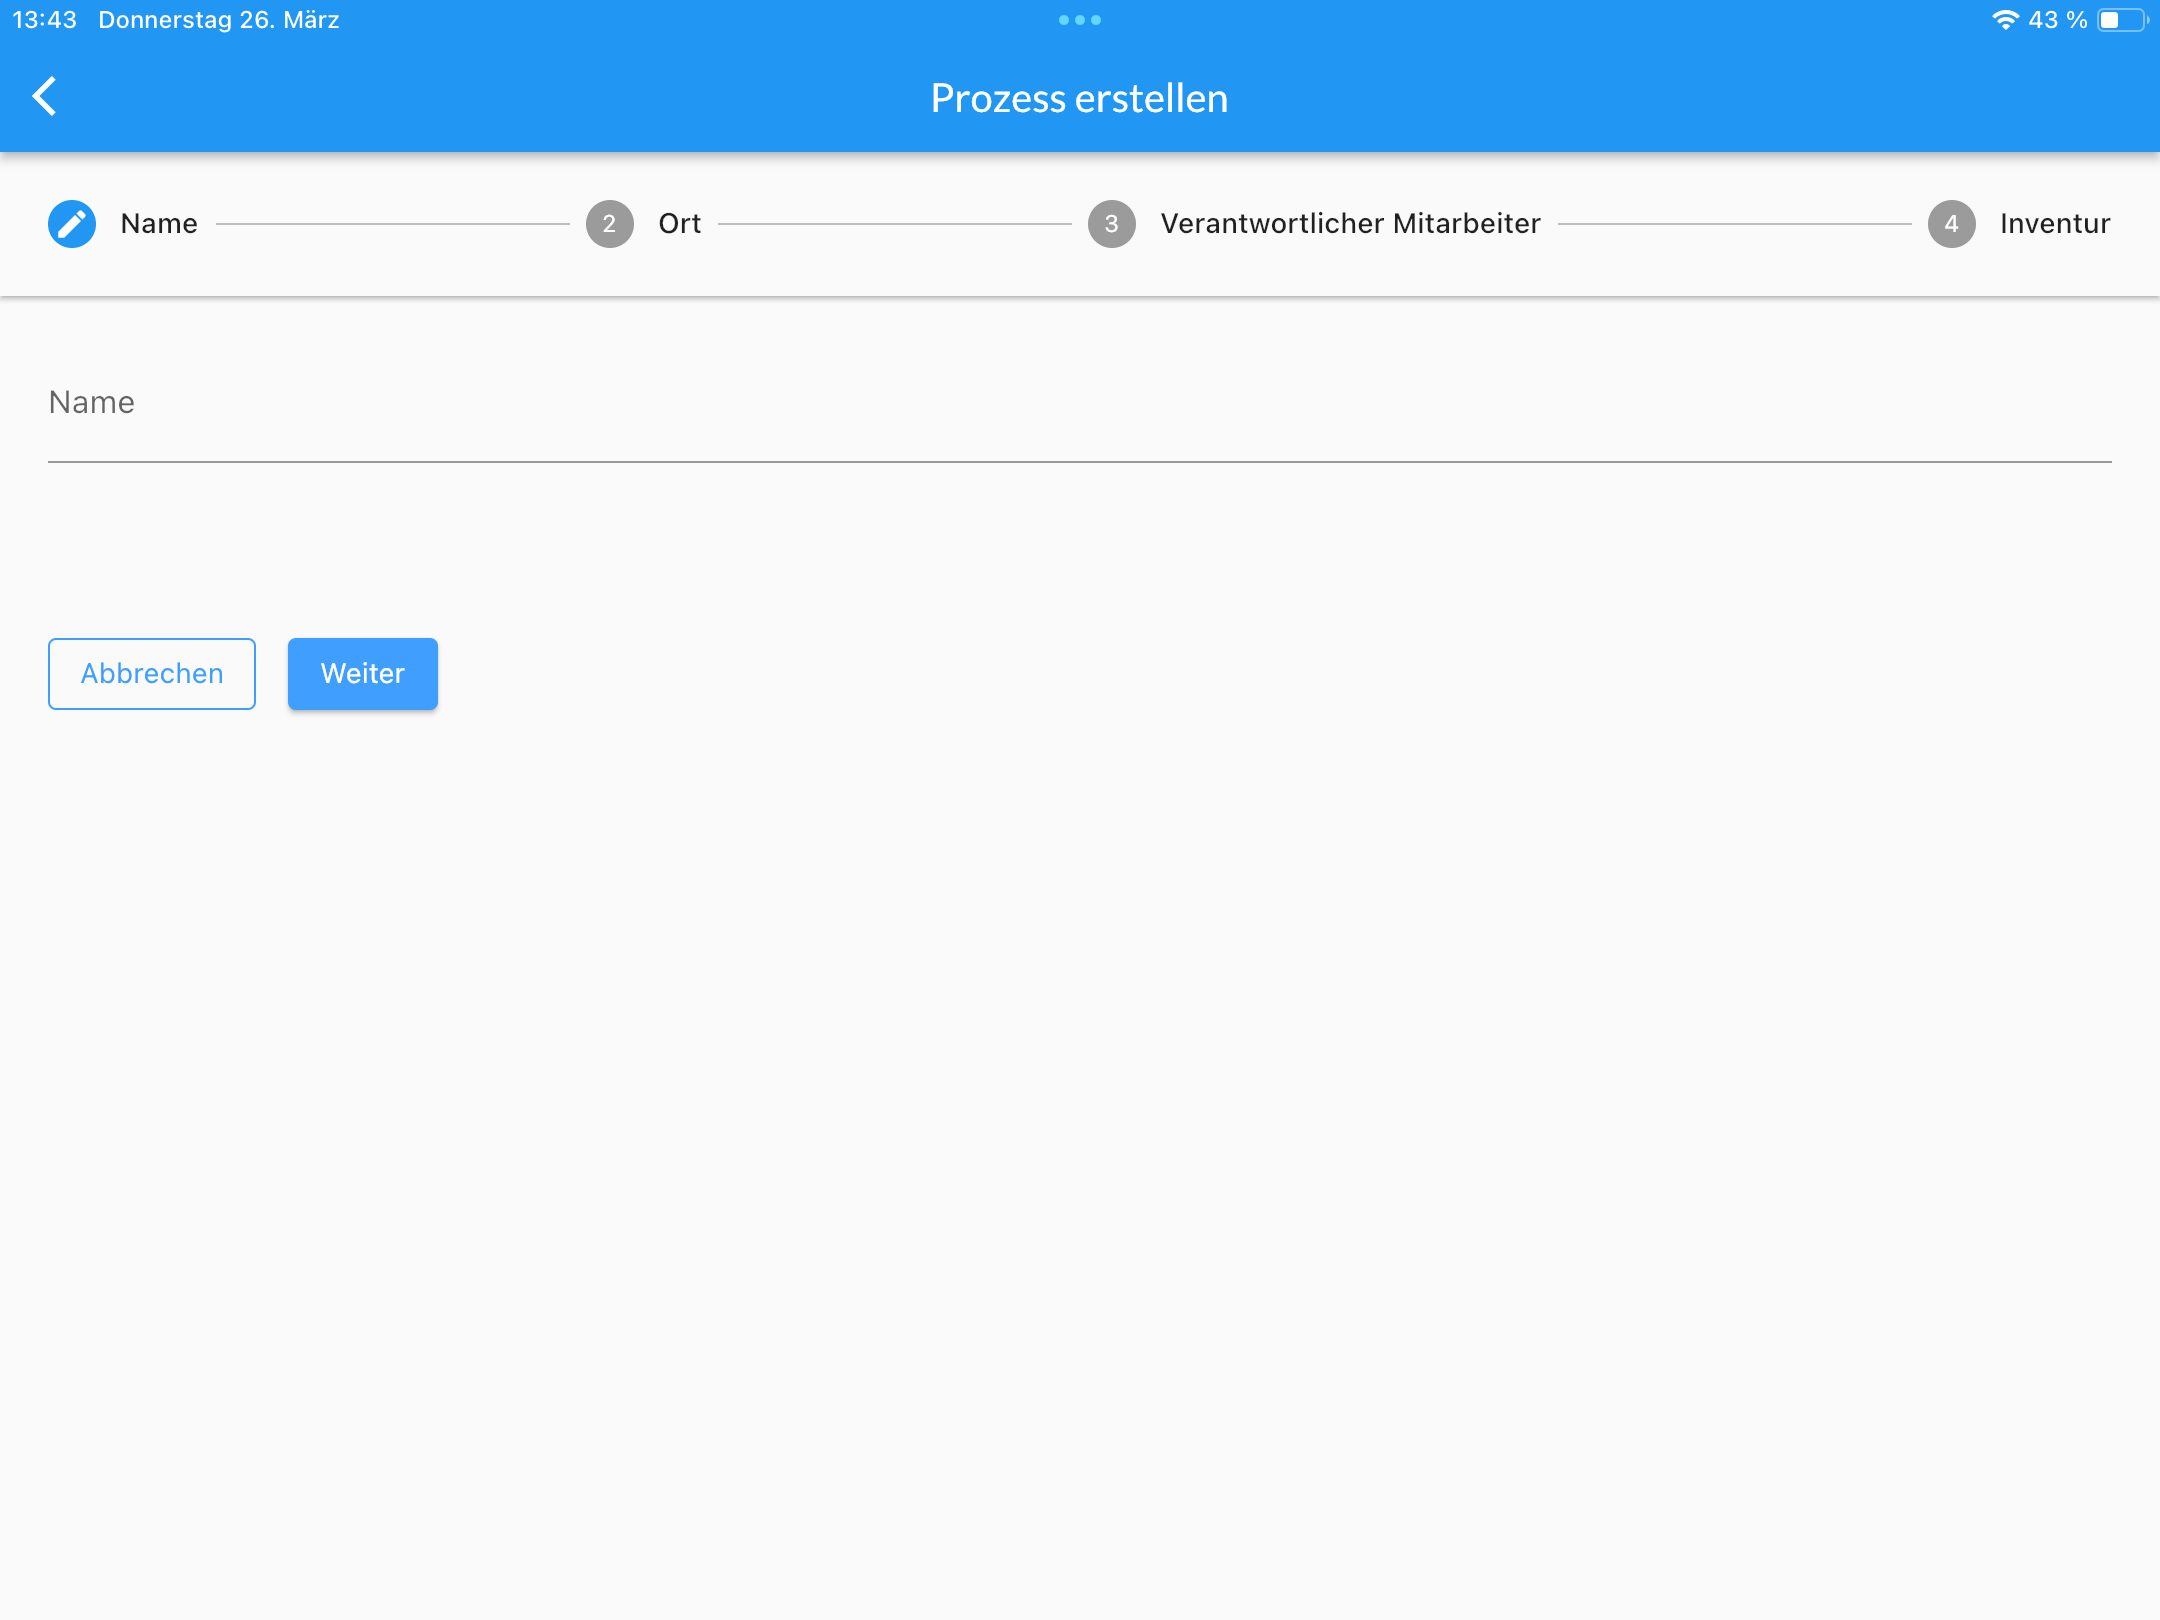Tap the three-dot multitasking indicator

point(1080,20)
